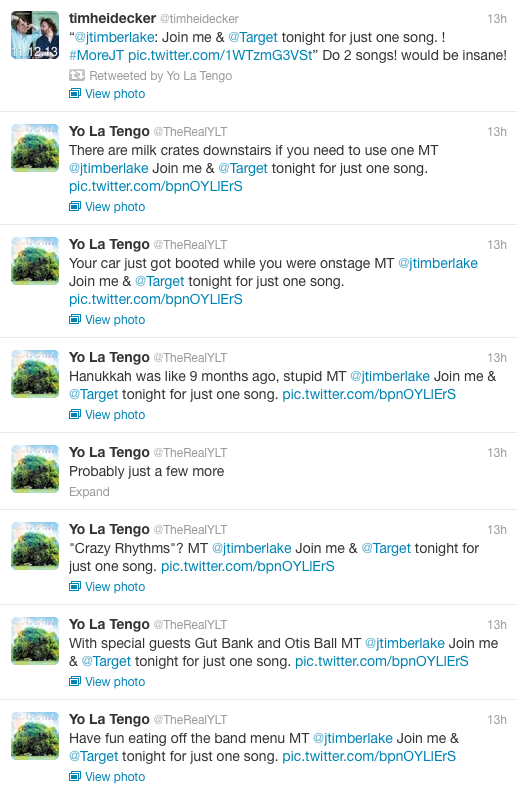Image resolution: width=517 pixels, height=790 pixels.
Task: Open the #MoreJT hashtag link
Action: tap(96, 55)
